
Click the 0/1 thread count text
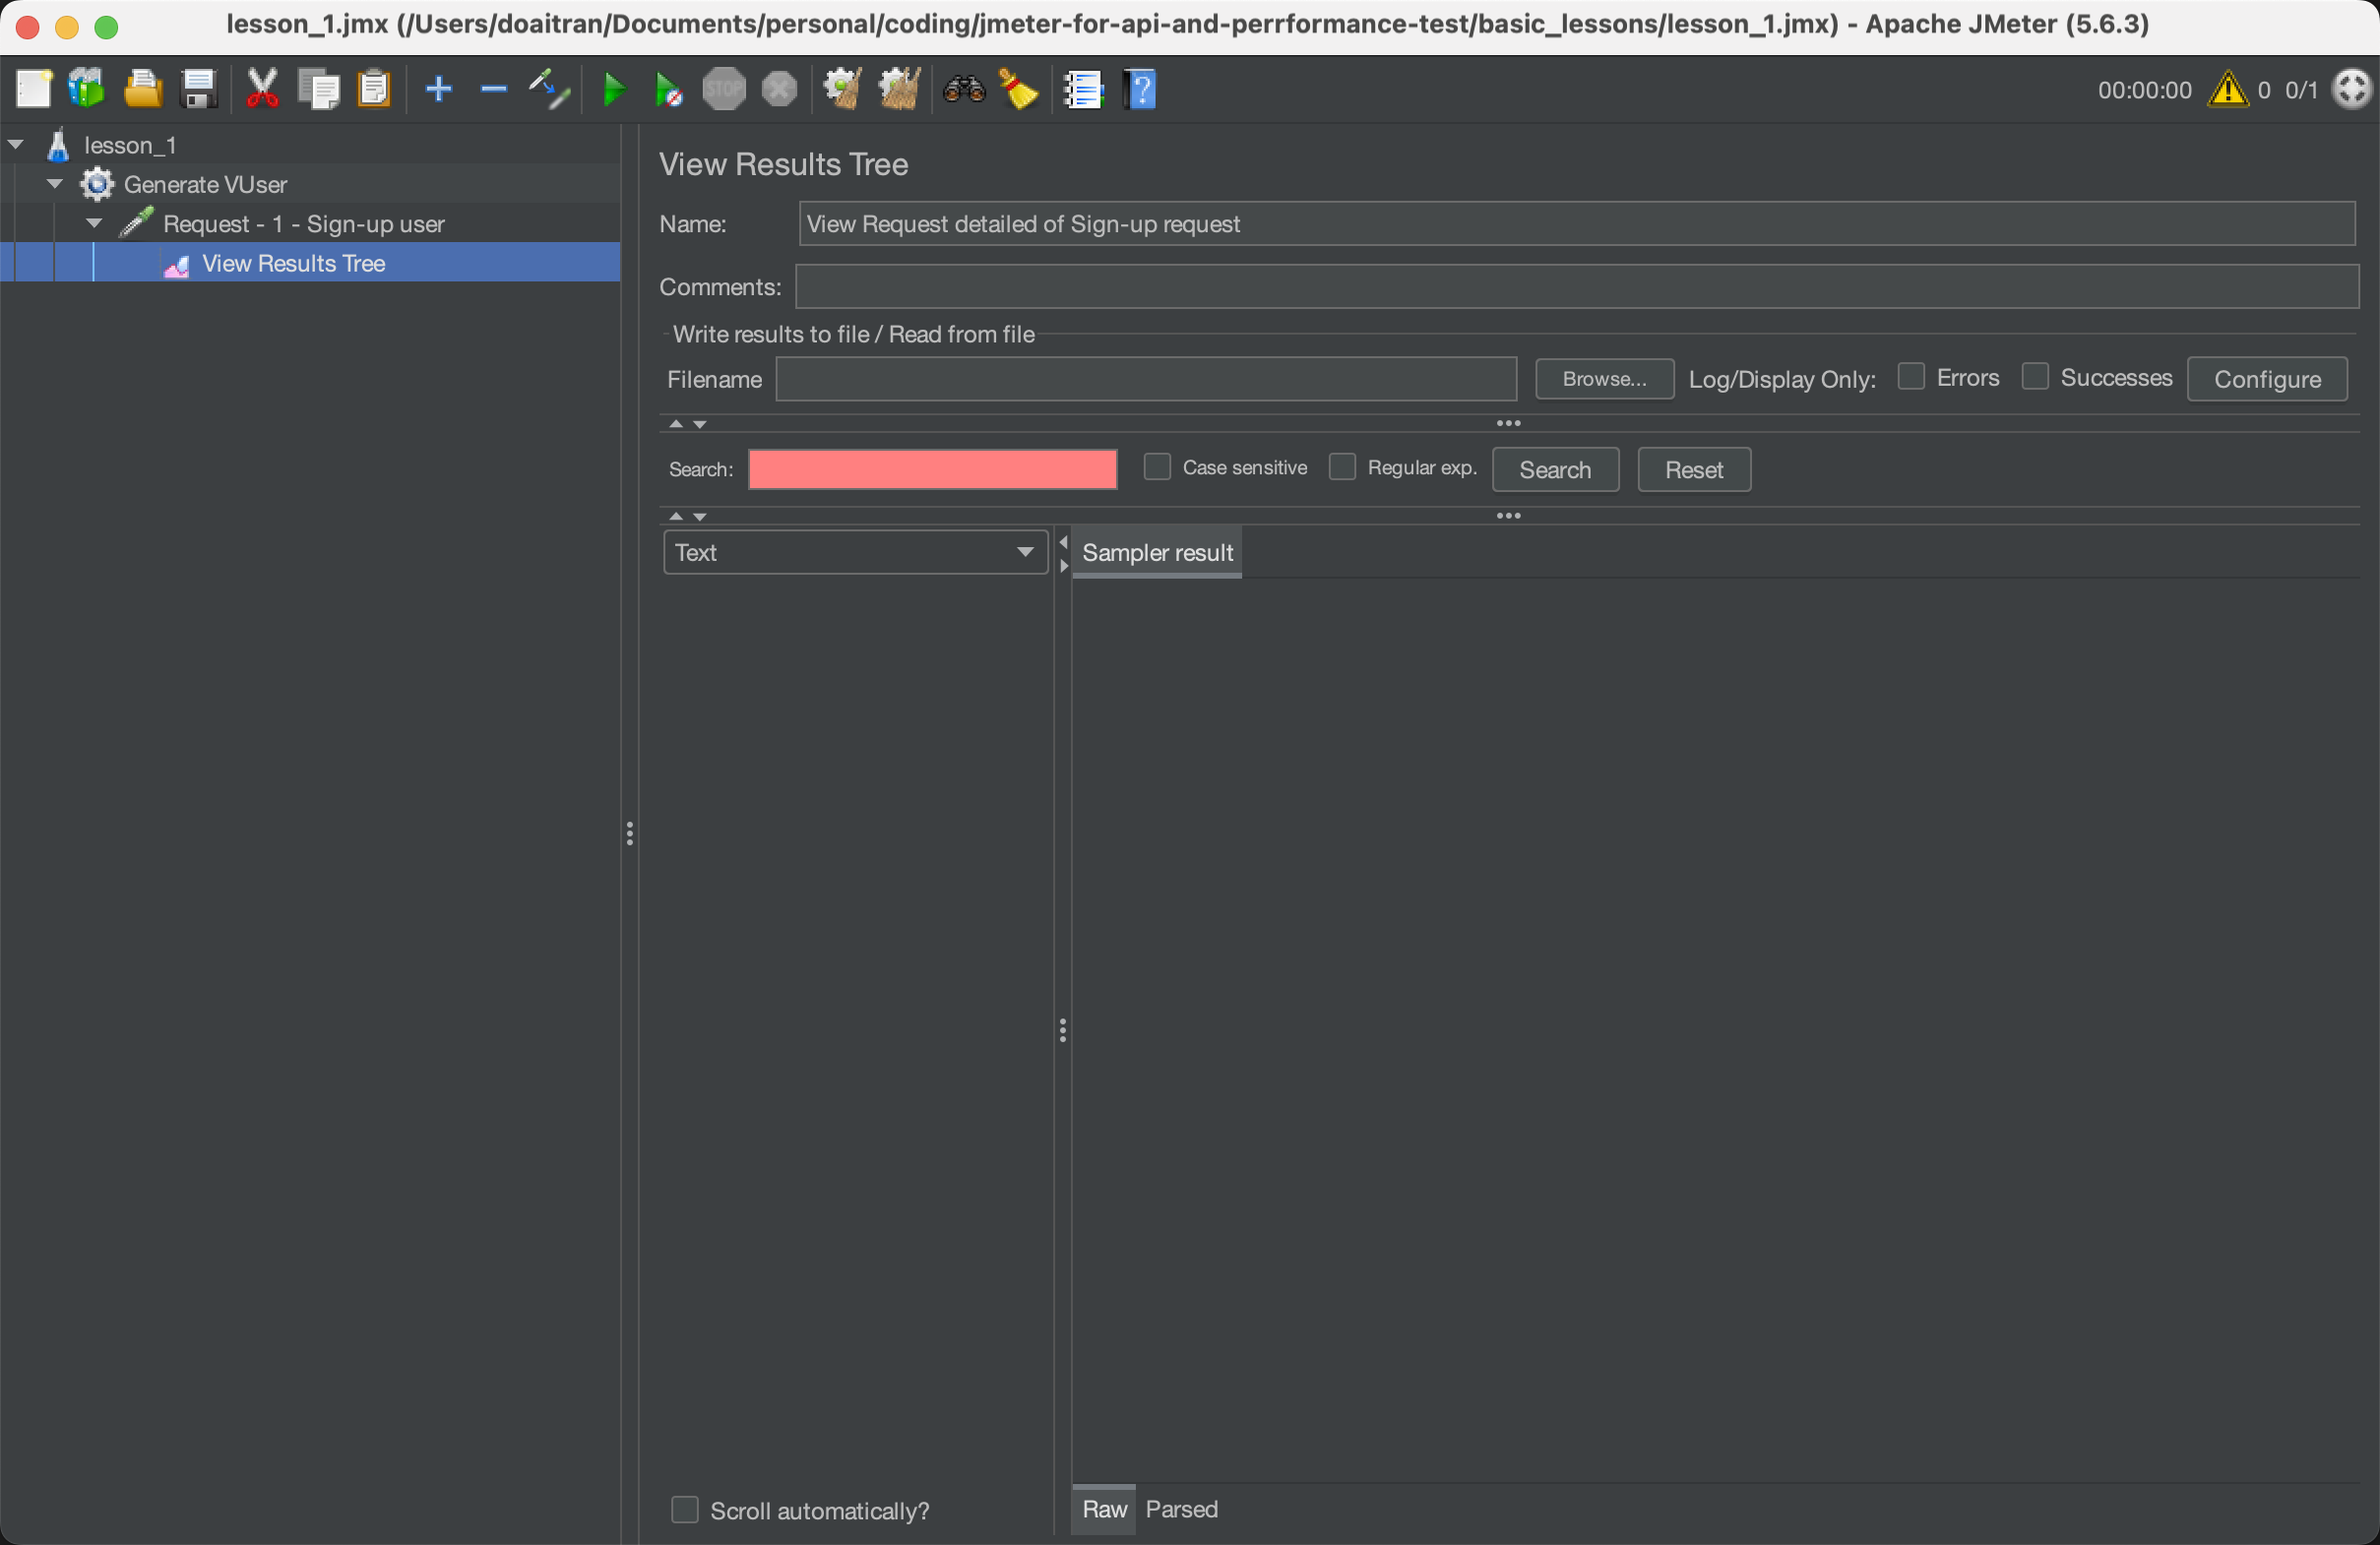click(2300, 90)
